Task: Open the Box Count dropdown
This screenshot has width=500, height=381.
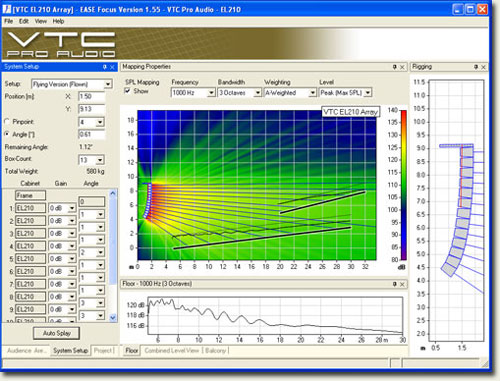Action: point(100,160)
